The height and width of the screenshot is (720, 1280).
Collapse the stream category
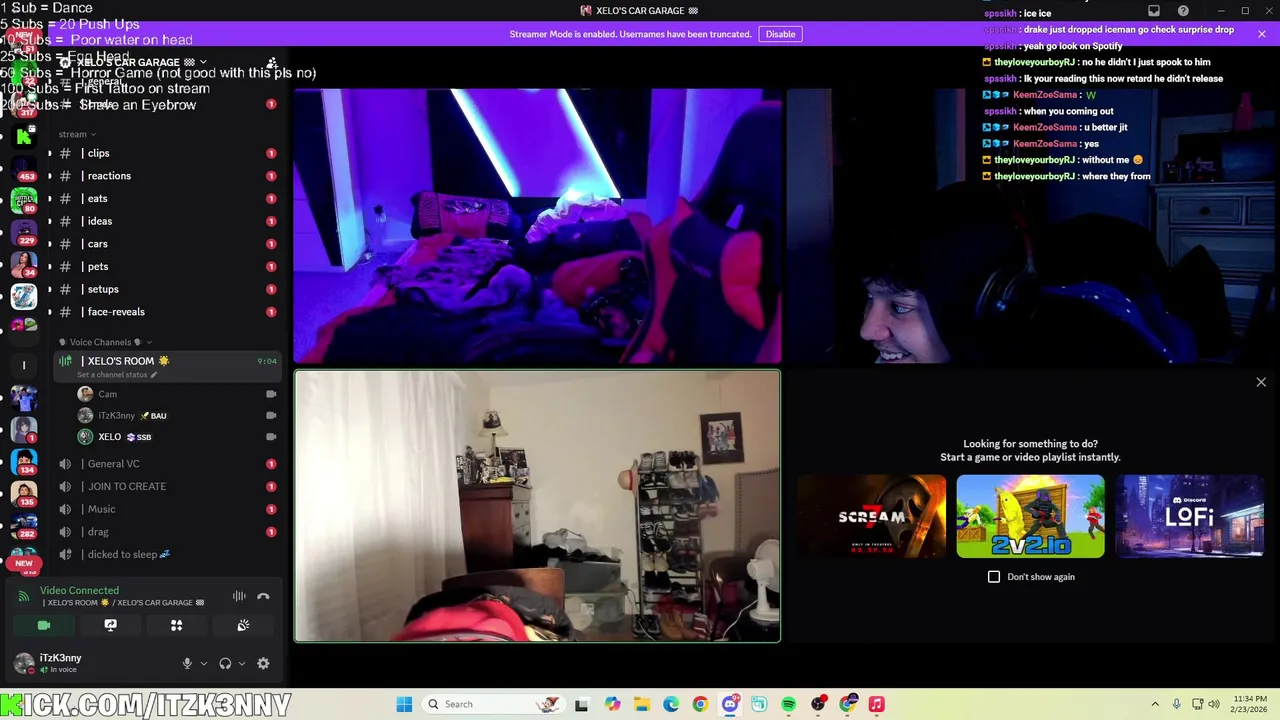(x=77, y=134)
